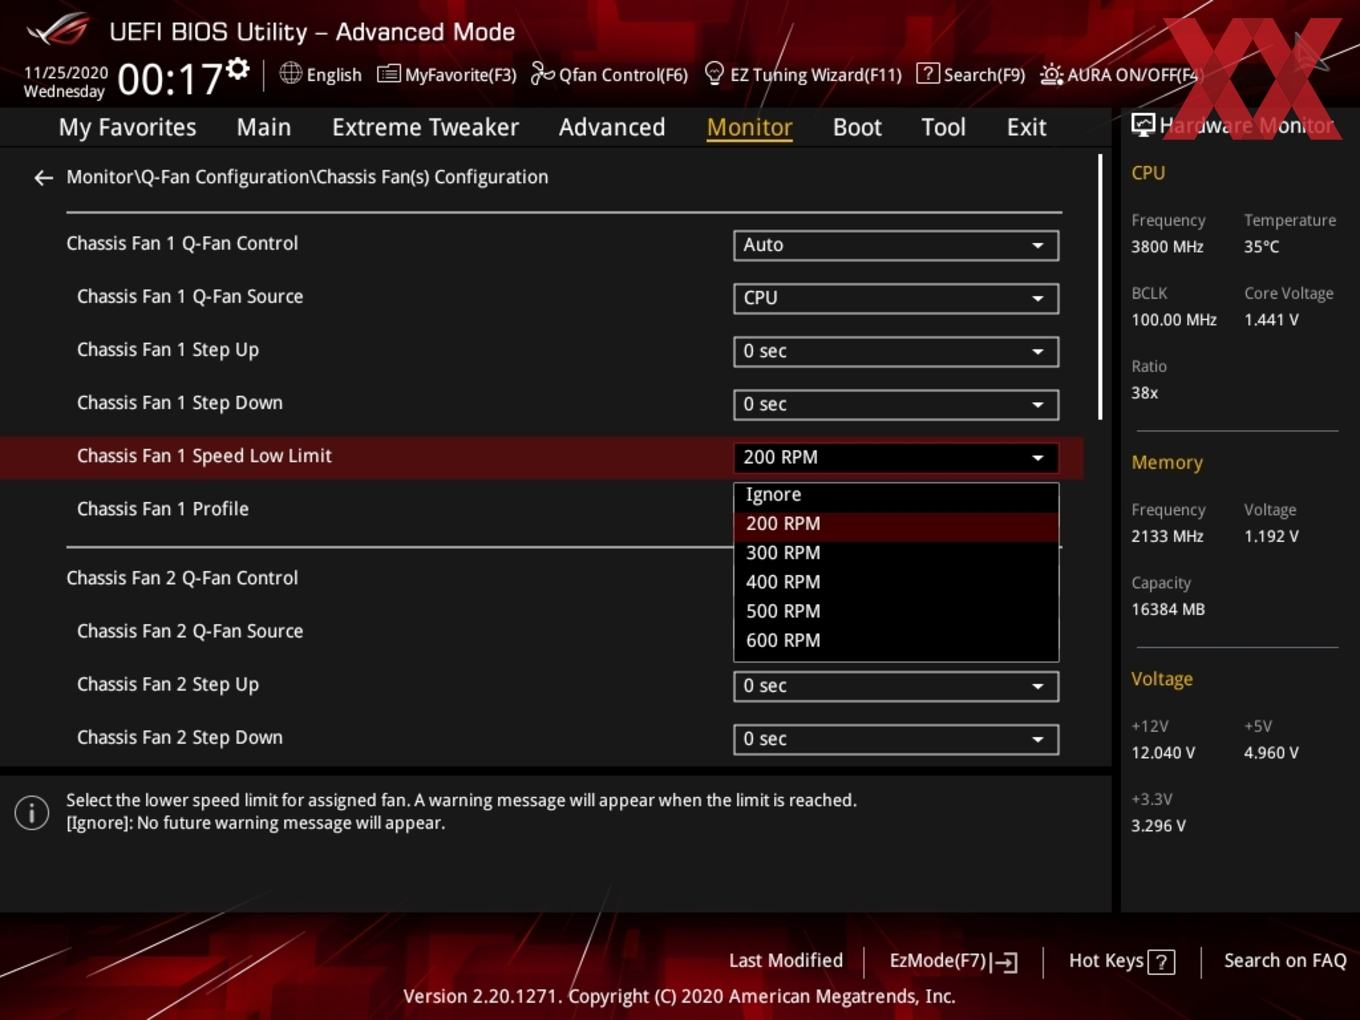Viewport: 1360px width, 1020px height.
Task: Click the globe language icon
Action: tap(290, 73)
